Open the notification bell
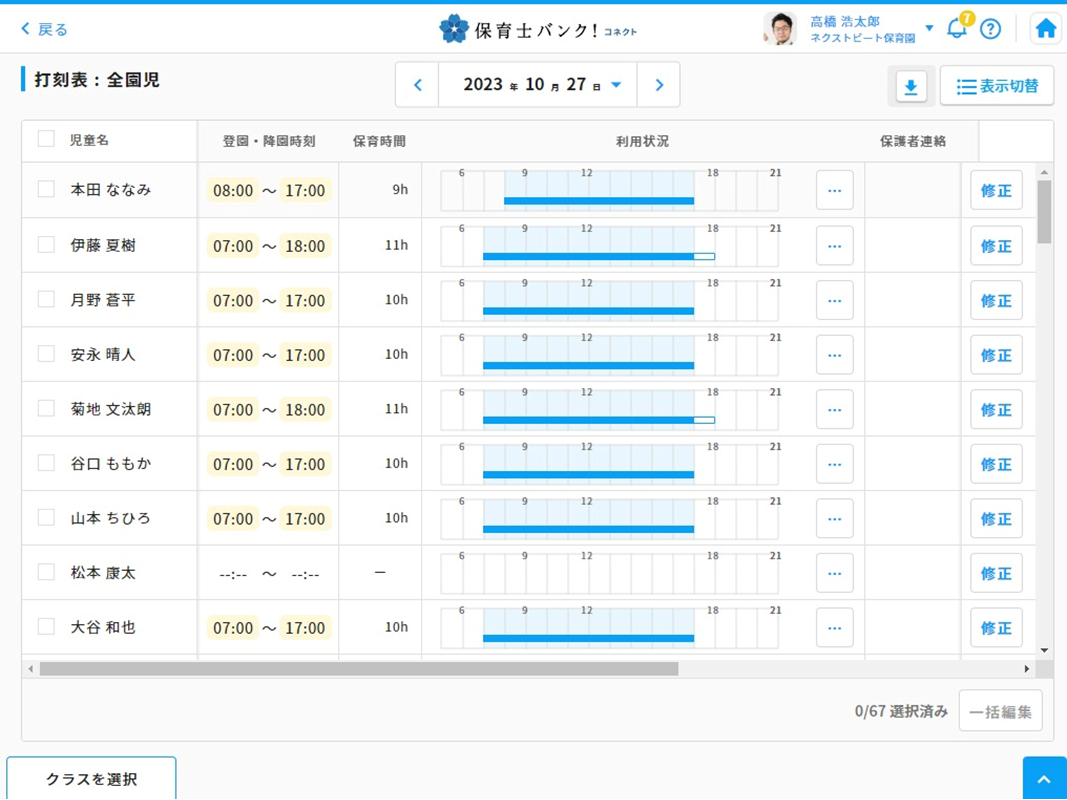The height and width of the screenshot is (800, 1067). pyautogui.click(x=956, y=28)
